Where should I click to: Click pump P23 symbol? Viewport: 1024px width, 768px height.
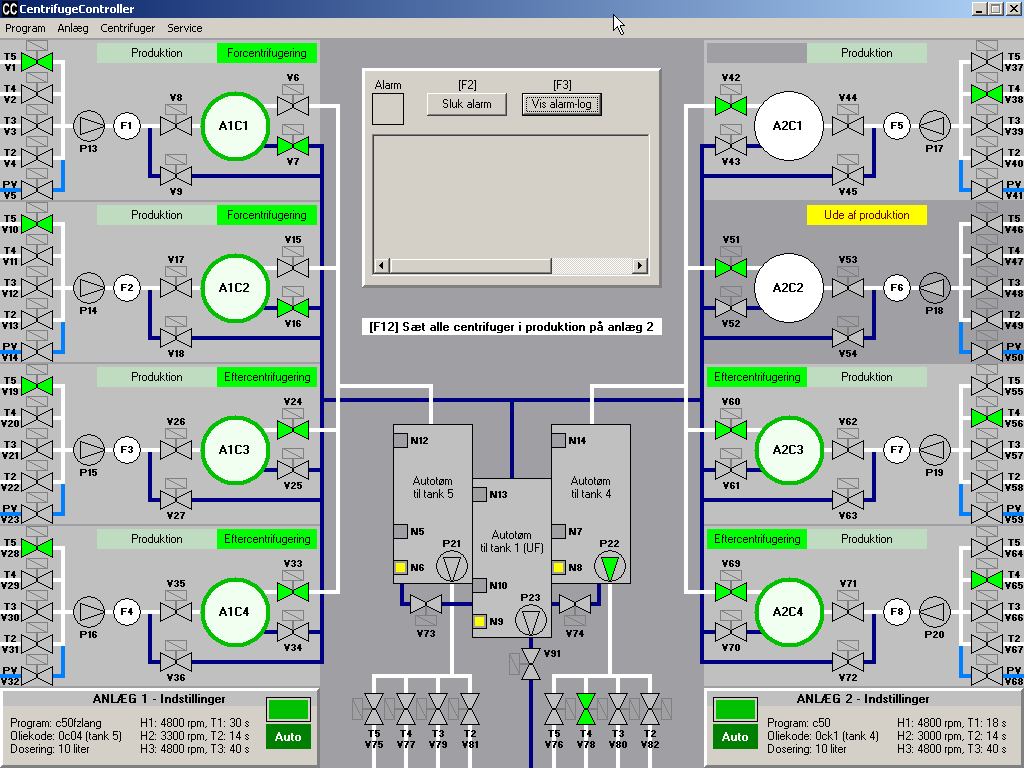(531, 620)
